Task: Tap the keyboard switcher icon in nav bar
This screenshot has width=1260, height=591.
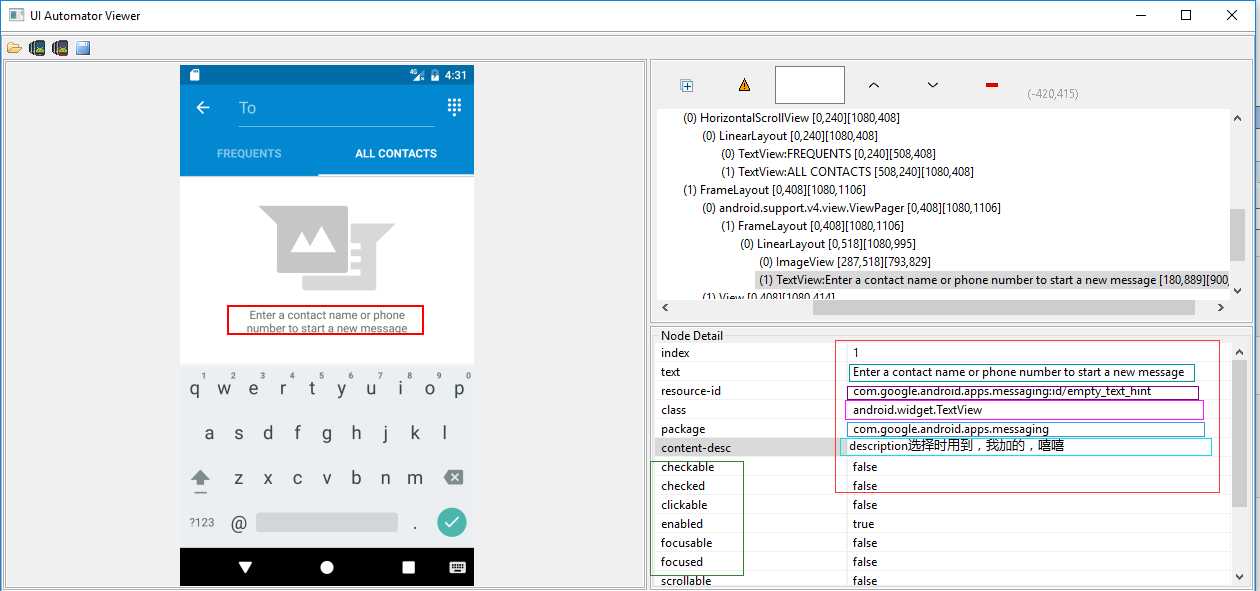Action: pyautogui.click(x=457, y=567)
